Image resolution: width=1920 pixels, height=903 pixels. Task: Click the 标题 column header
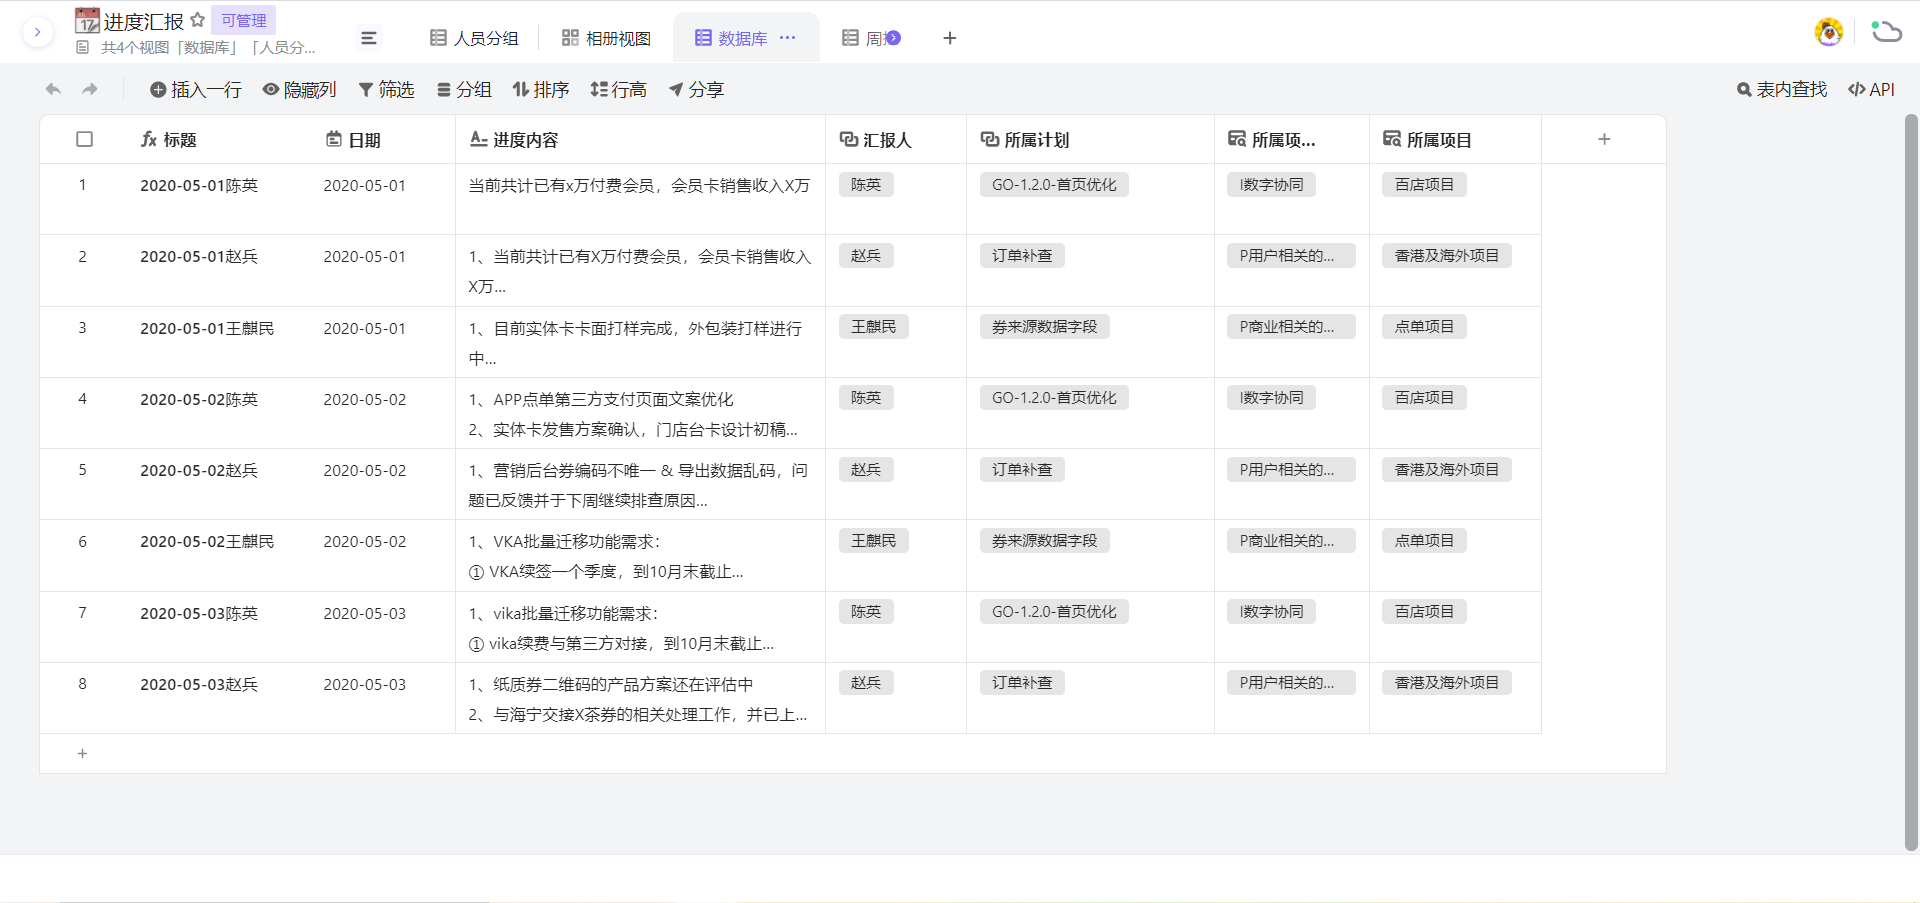coord(218,140)
